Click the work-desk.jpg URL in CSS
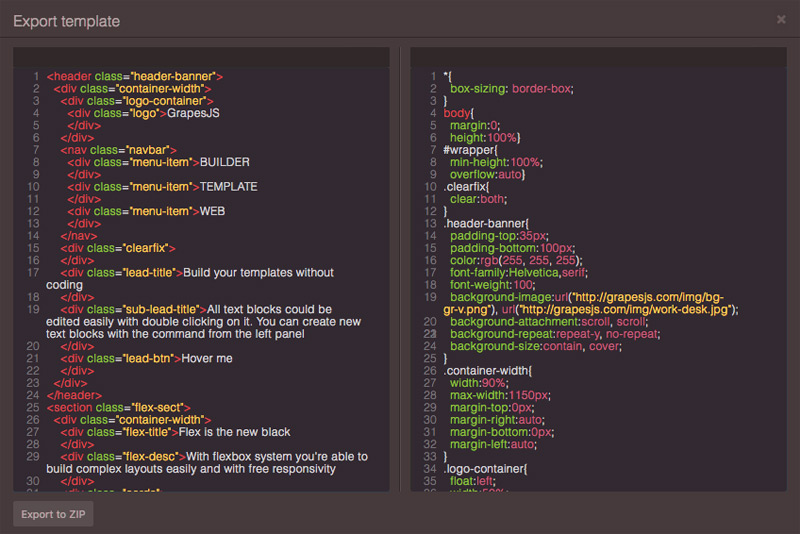The height and width of the screenshot is (534, 800). tap(628, 310)
